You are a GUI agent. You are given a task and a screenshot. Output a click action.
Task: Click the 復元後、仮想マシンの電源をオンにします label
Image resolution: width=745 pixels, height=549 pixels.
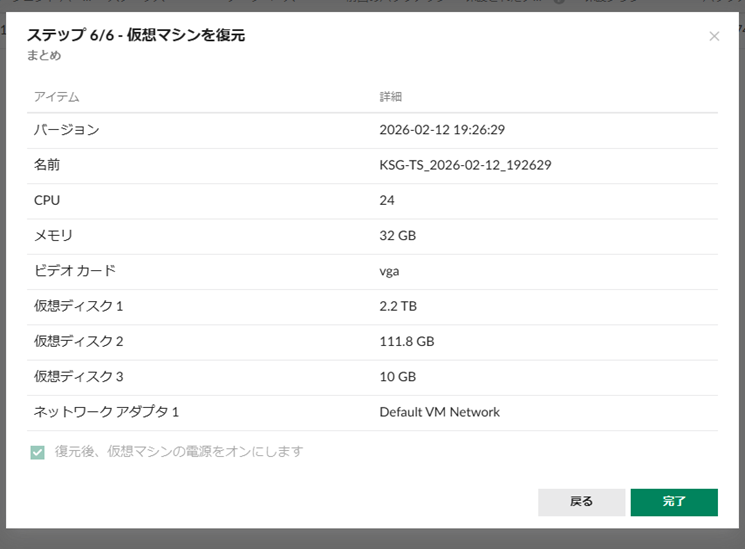(179, 452)
